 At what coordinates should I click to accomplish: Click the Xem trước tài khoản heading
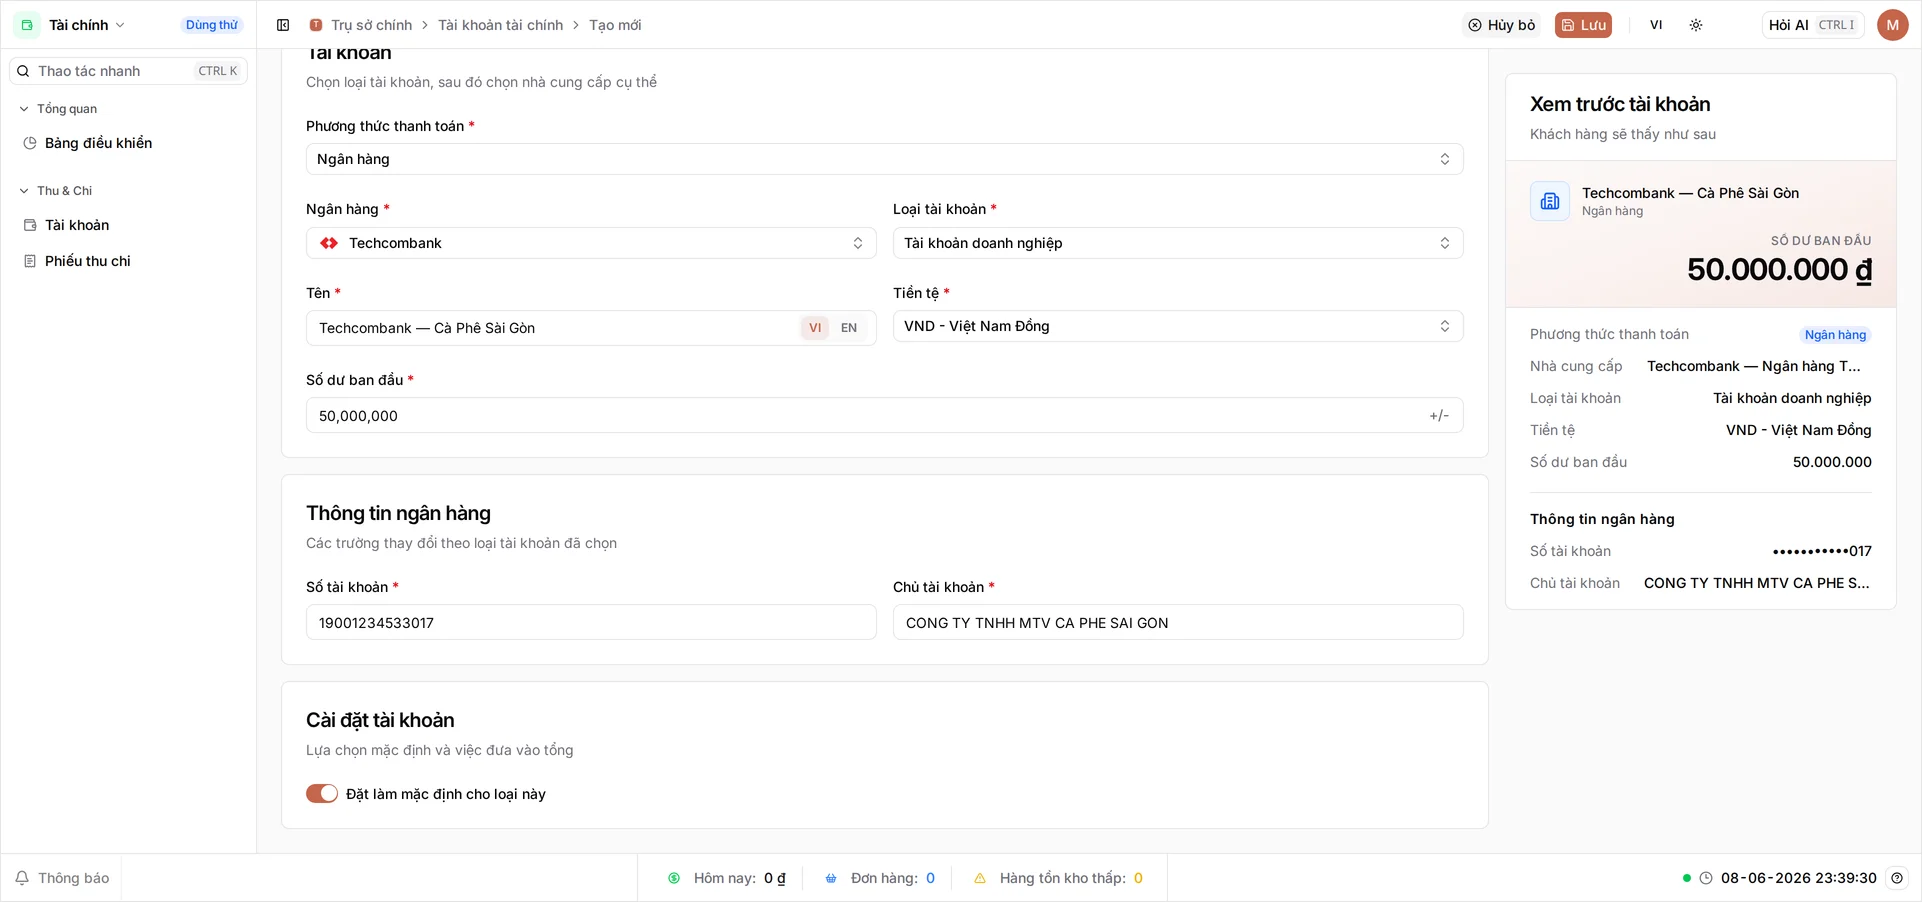click(1620, 104)
